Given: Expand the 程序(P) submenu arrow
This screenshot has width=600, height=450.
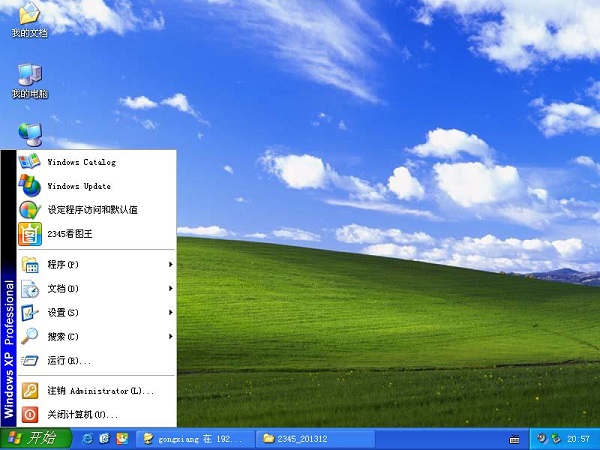Looking at the screenshot, I should coord(171,264).
